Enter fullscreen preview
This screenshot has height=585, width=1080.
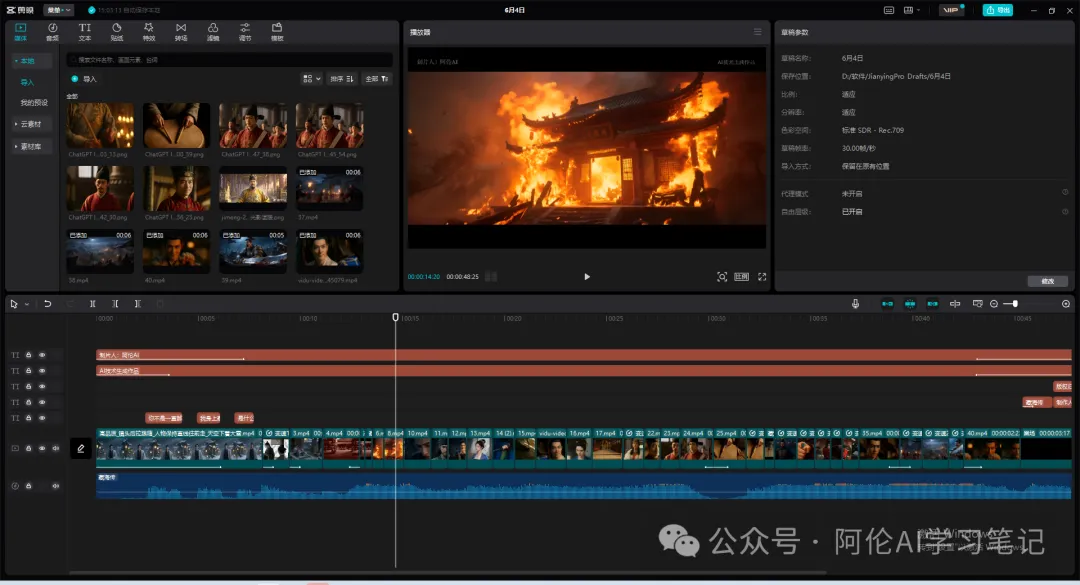[762, 277]
